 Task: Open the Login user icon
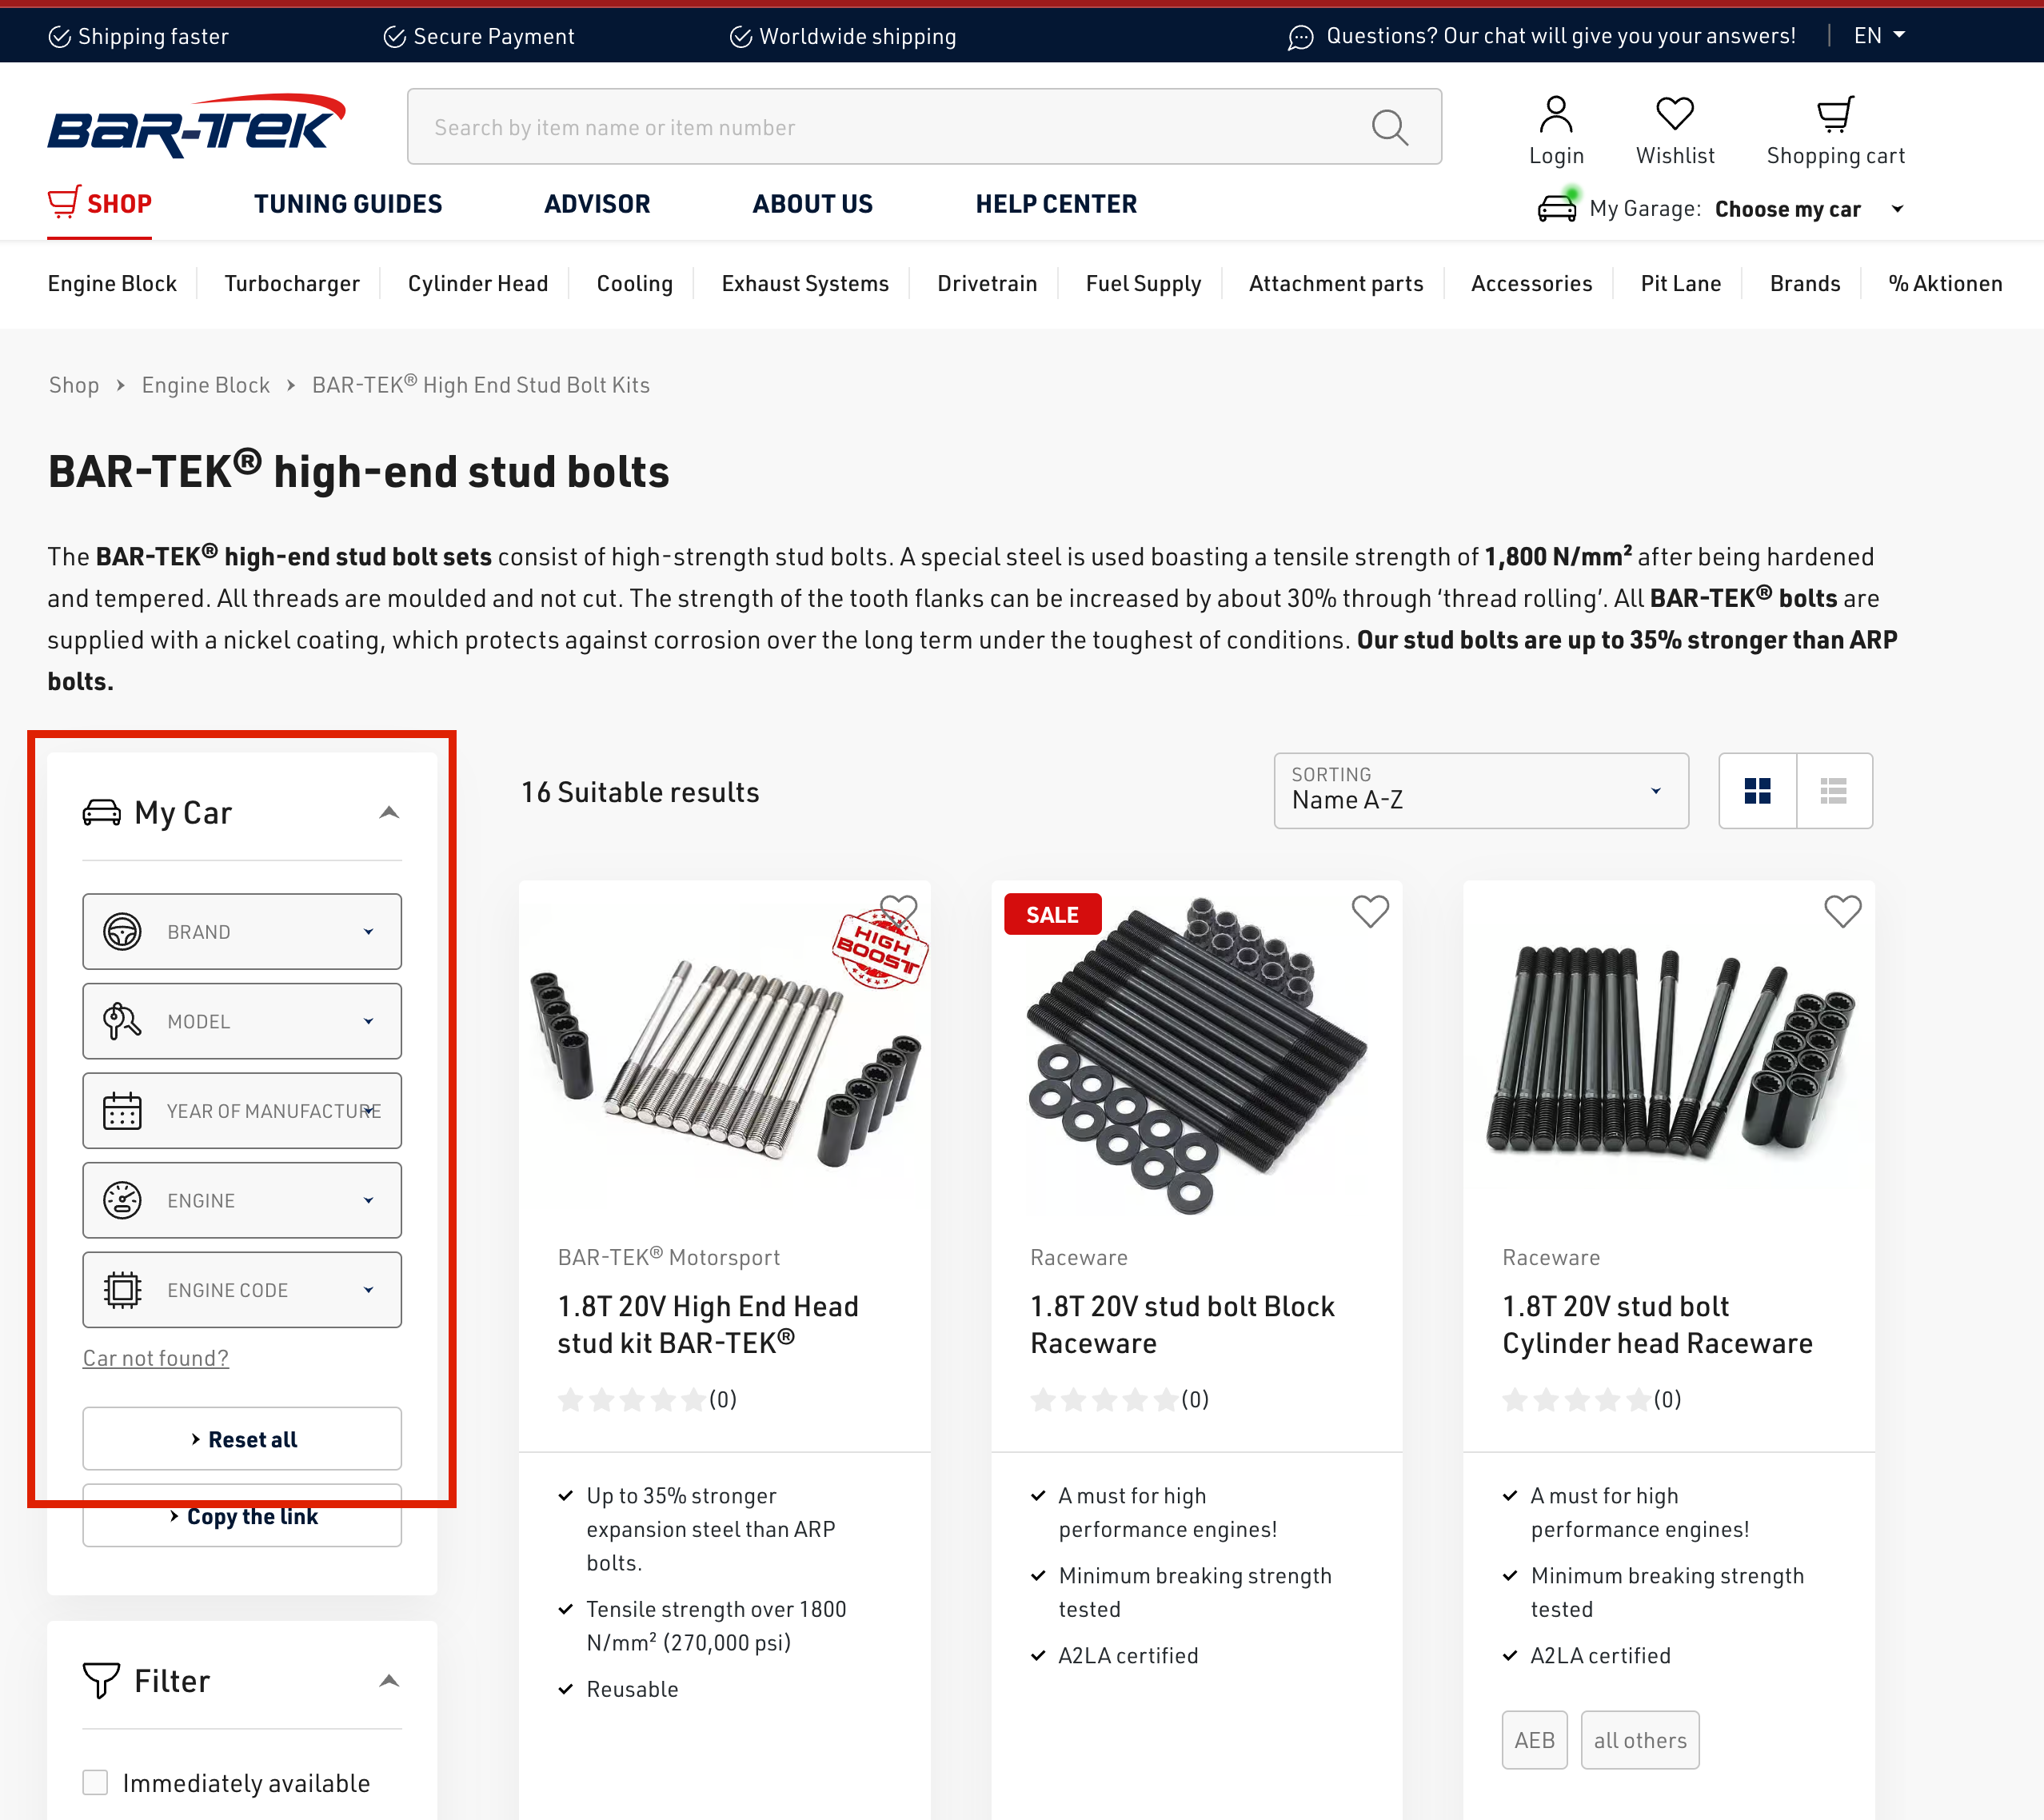point(1556,115)
